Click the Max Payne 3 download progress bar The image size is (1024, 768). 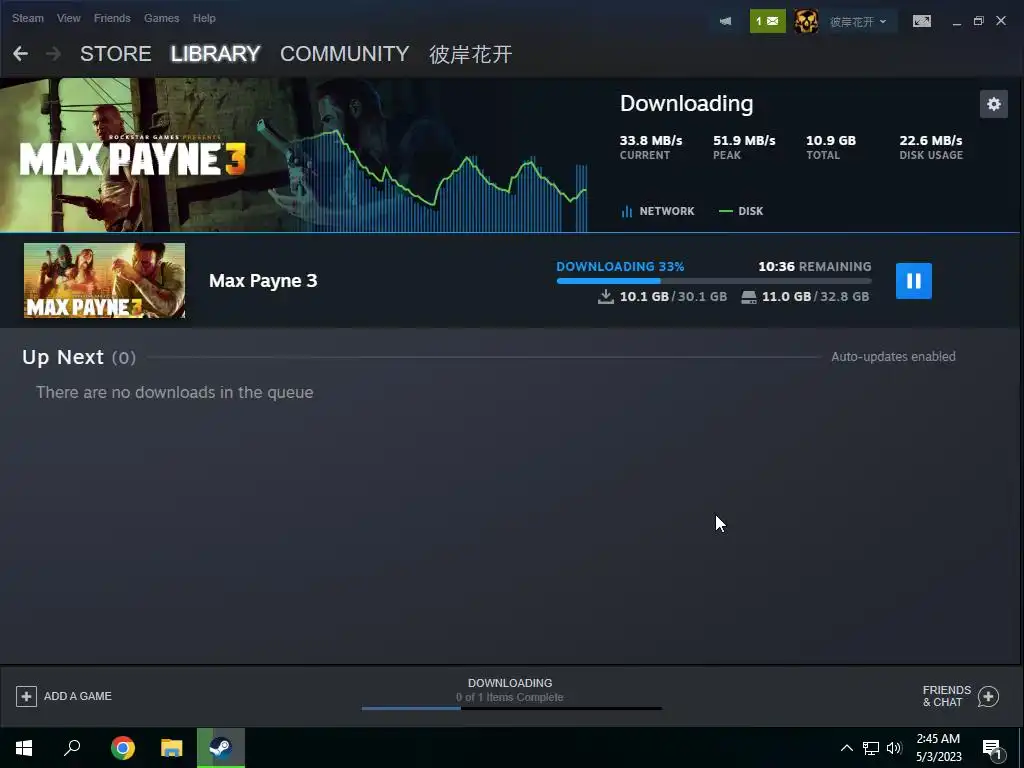tap(714, 281)
